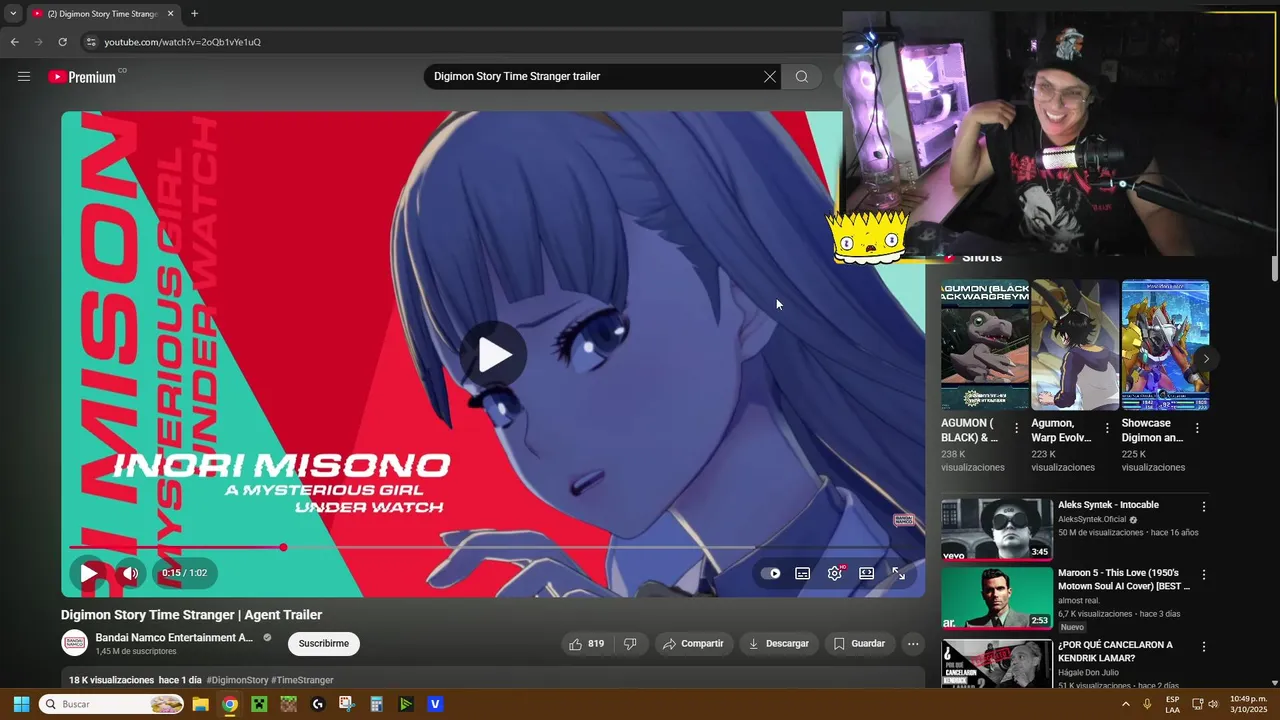Like the video with 819 likes
This screenshot has height=720, width=1280.
point(586,644)
